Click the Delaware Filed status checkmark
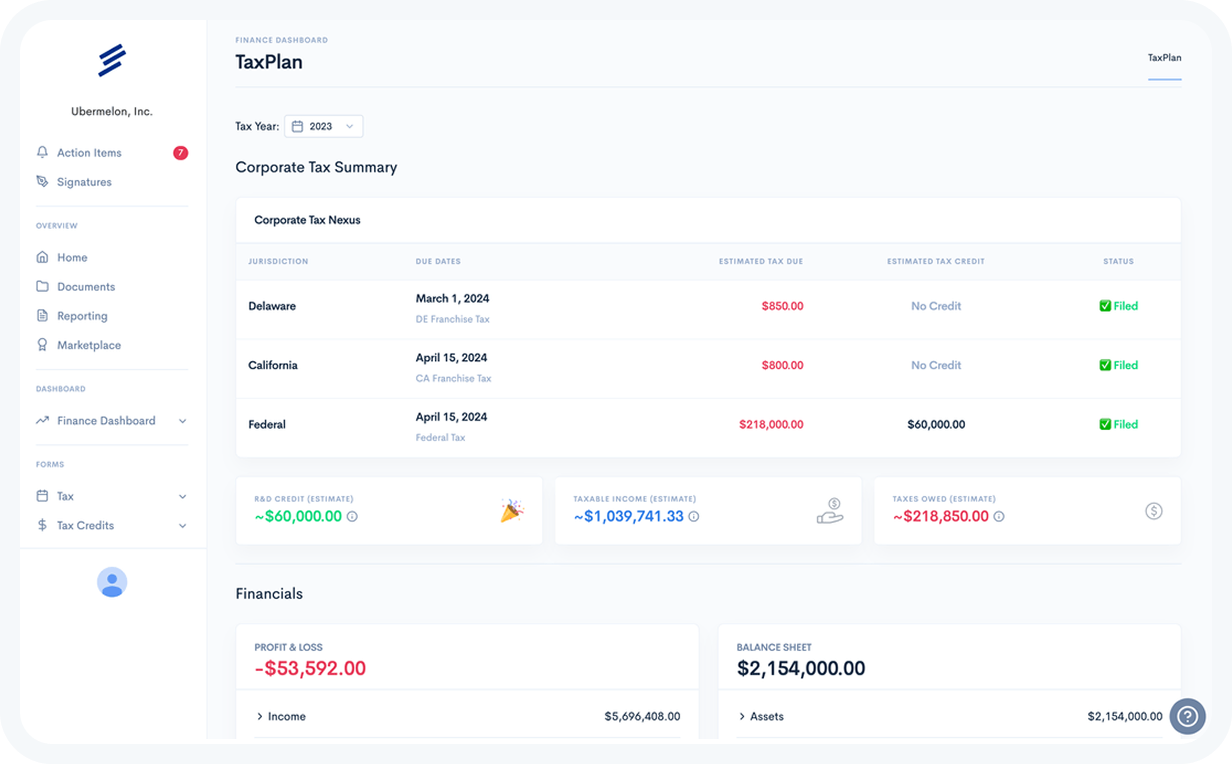This screenshot has height=764, width=1232. (x=1105, y=306)
